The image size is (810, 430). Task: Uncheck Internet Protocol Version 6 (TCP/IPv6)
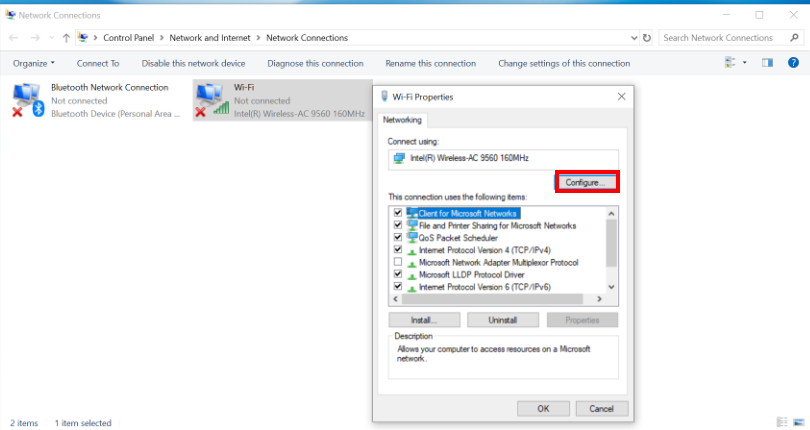coord(398,286)
